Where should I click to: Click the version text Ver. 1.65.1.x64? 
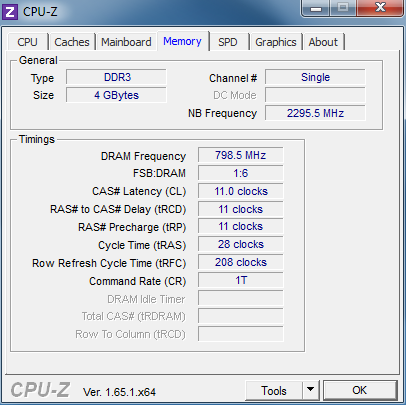tap(119, 392)
